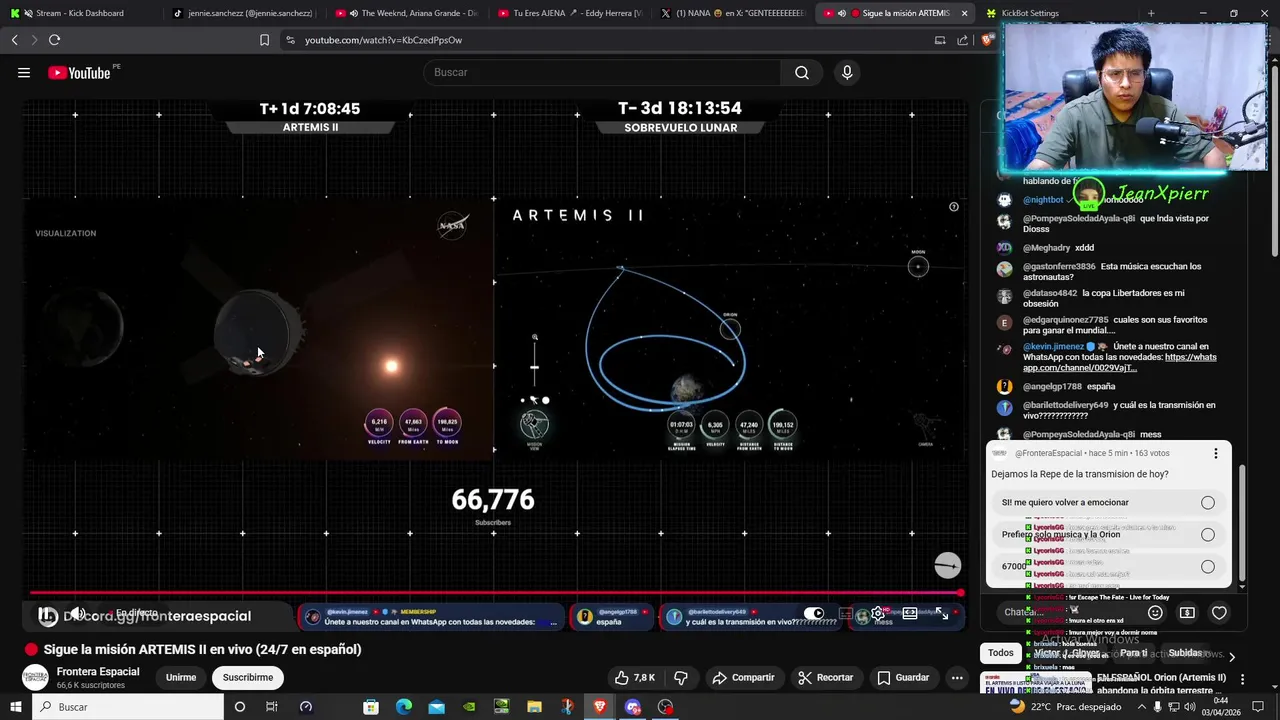
Task: Select the 'Todos' filter chip
Action: click(1001, 653)
